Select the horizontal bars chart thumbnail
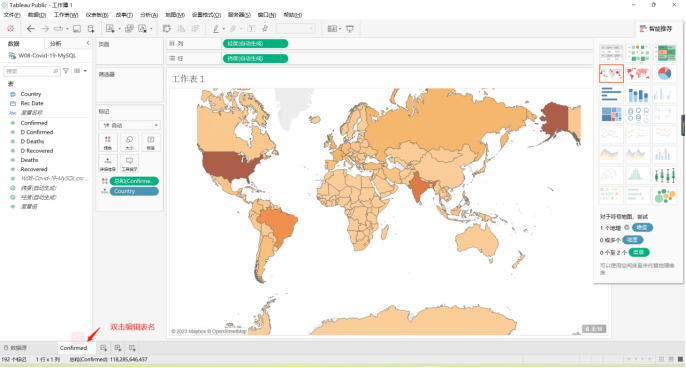The width and height of the screenshot is (686, 368). [611, 94]
